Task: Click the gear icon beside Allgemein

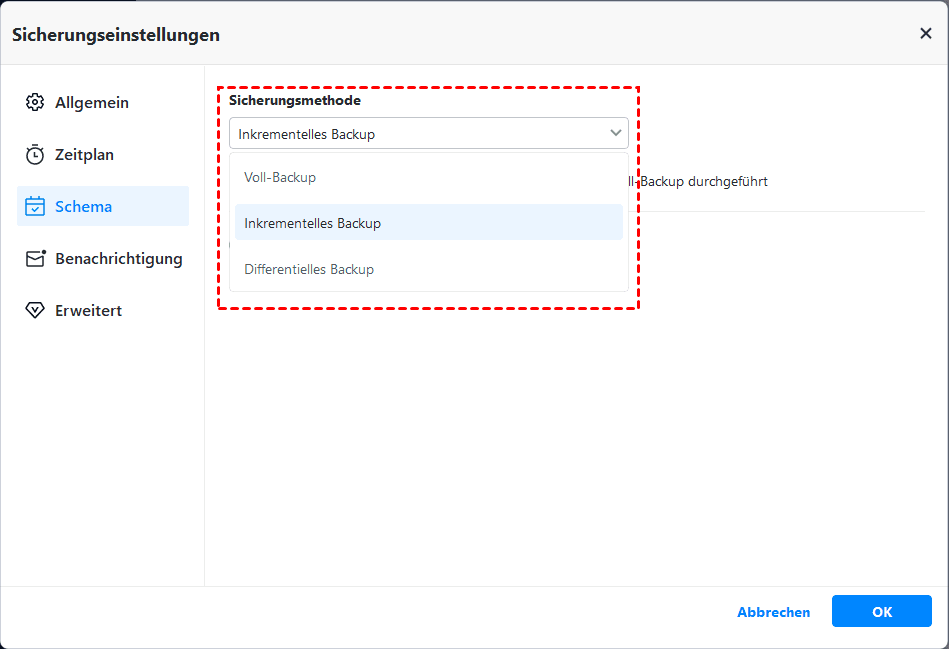Action: [x=35, y=103]
